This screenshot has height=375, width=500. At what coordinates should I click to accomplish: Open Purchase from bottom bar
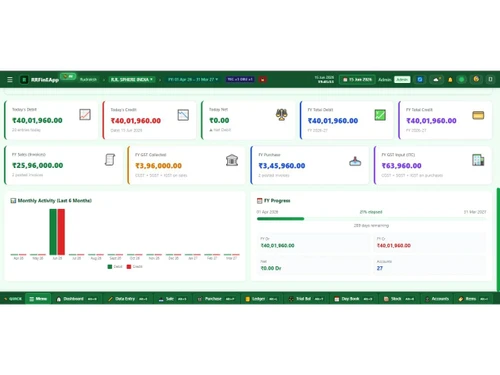[x=216, y=299]
